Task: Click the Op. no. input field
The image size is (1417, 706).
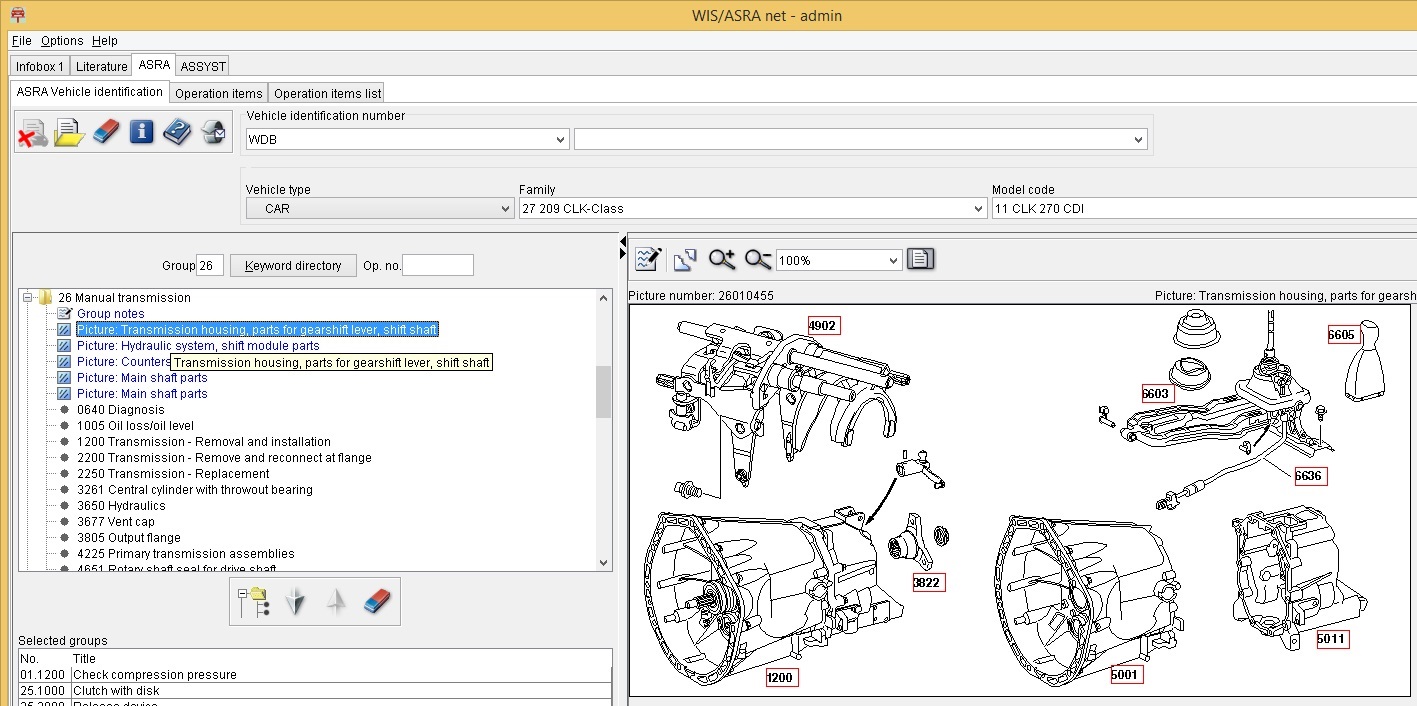Action: pos(437,266)
